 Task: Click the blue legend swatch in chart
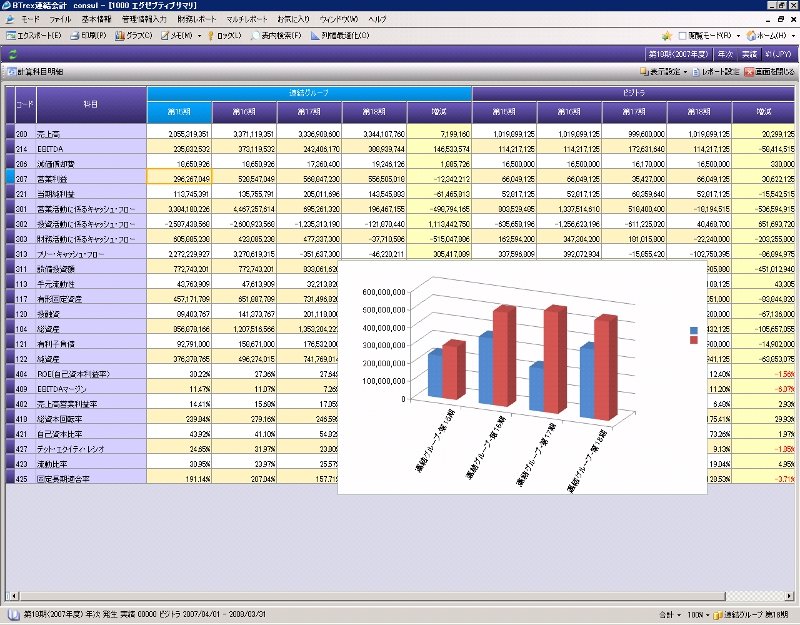693,331
